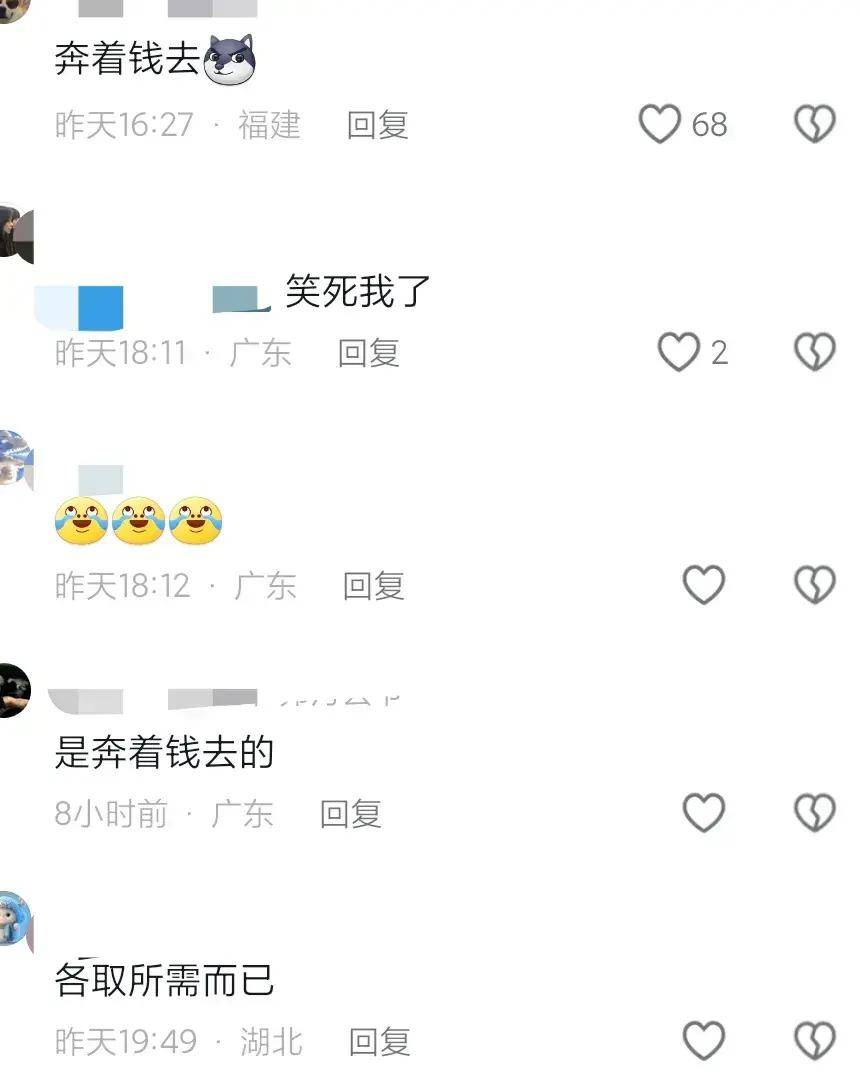
Task: Open dark avatar of 是奔着钱去的 commenter
Action: pos(14,690)
